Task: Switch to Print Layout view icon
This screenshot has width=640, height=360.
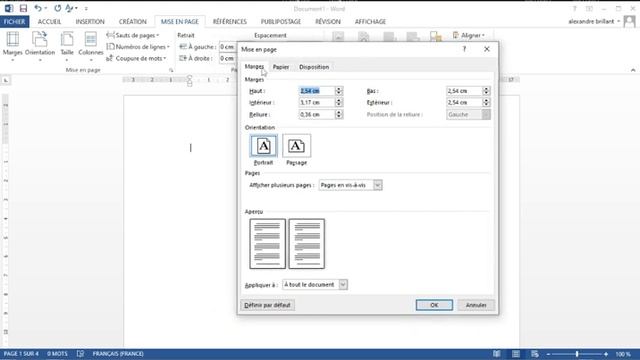Action: (516, 354)
